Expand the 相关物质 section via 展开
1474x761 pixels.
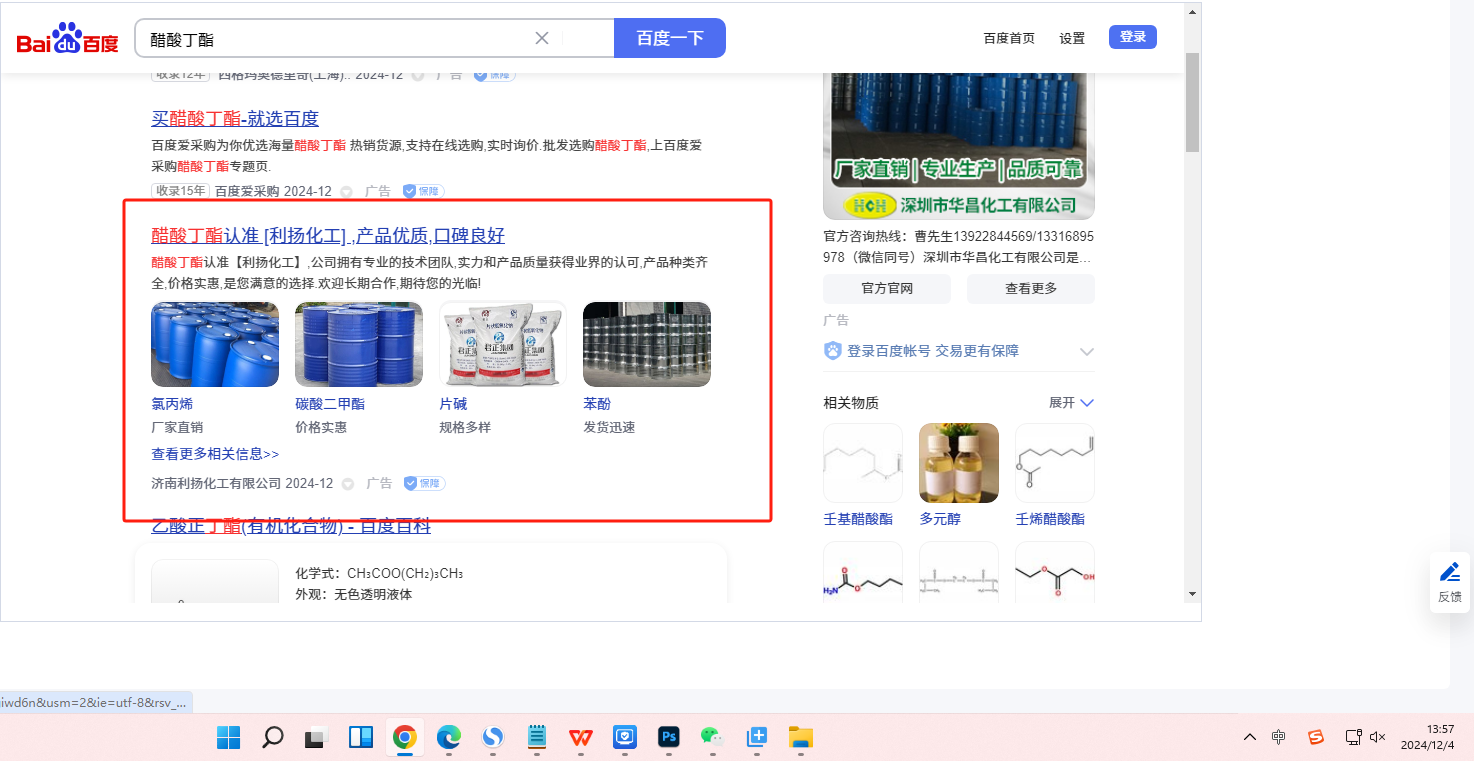point(1071,403)
